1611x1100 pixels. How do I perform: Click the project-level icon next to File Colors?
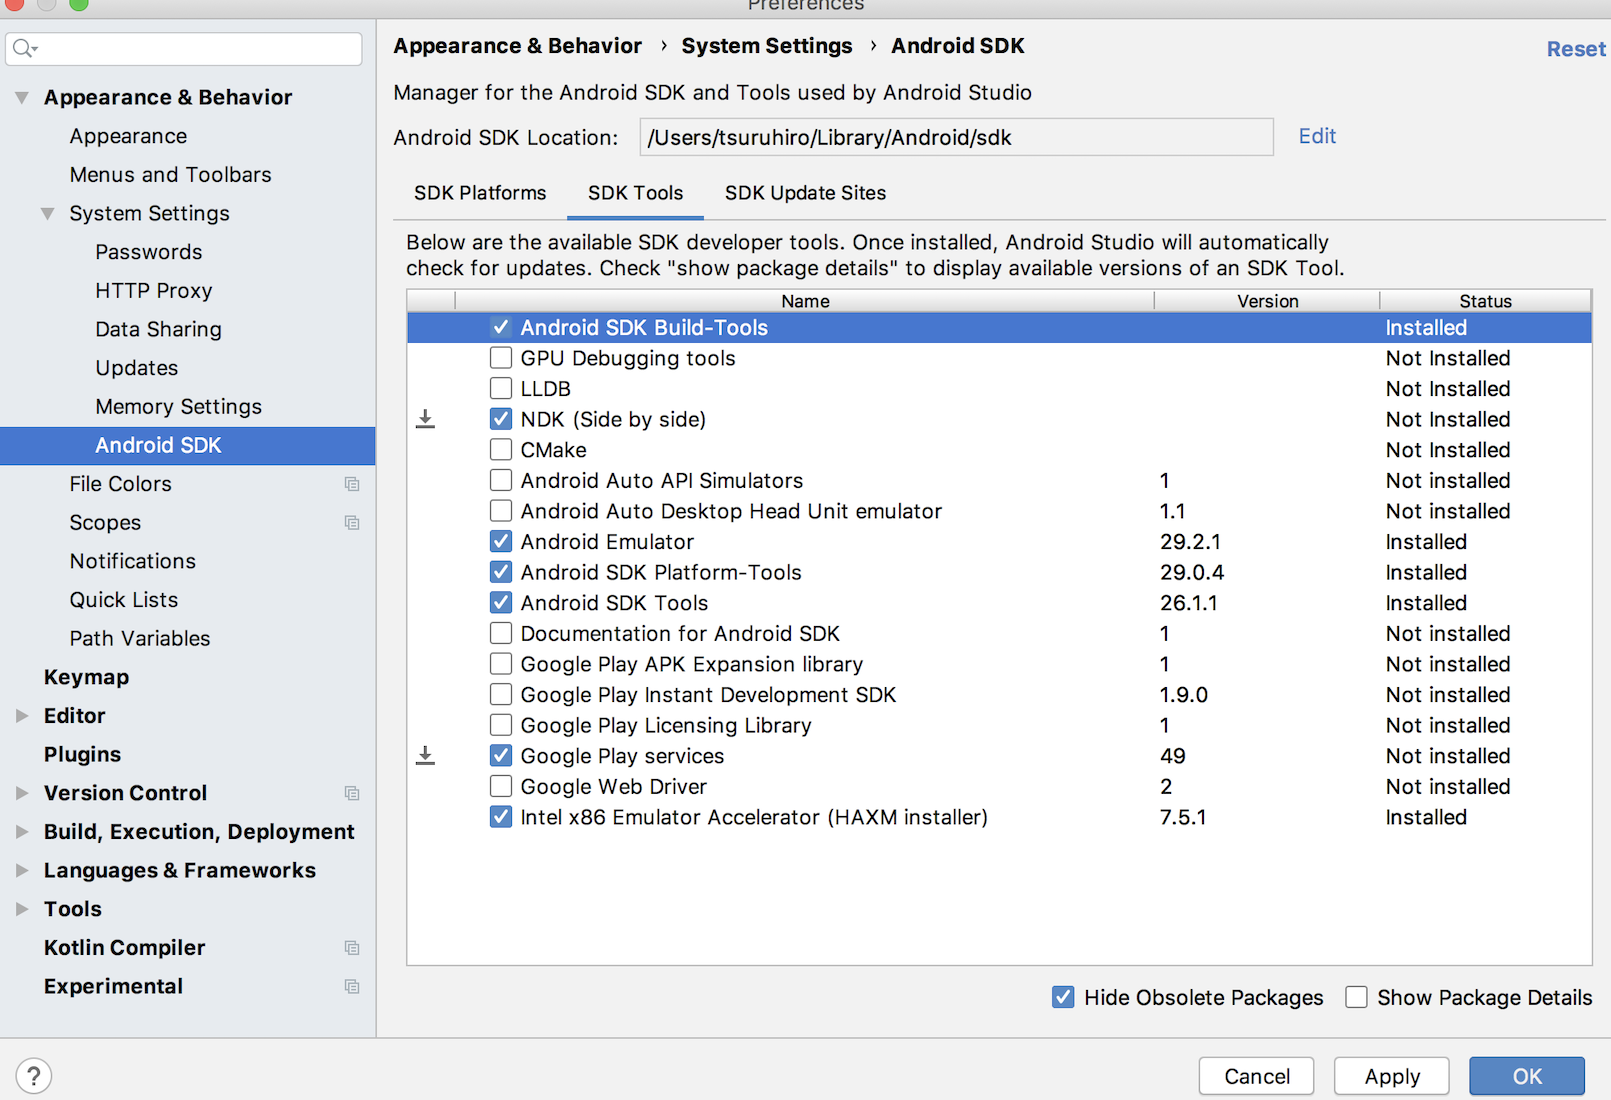(x=352, y=484)
